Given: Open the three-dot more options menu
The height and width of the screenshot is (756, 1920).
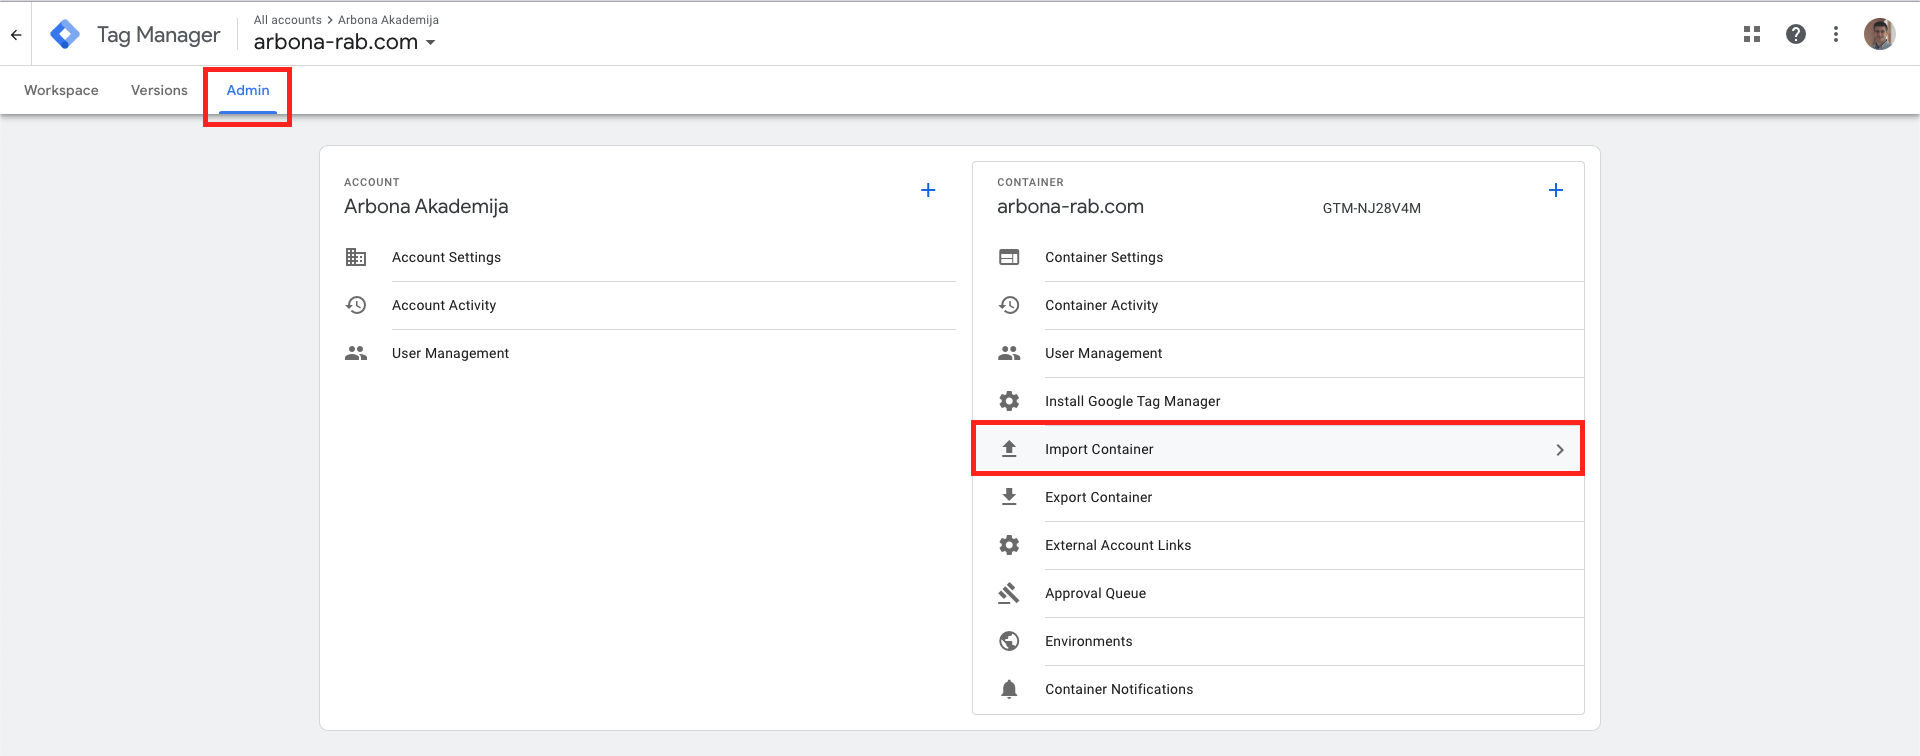Looking at the screenshot, I should pyautogui.click(x=1836, y=34).
